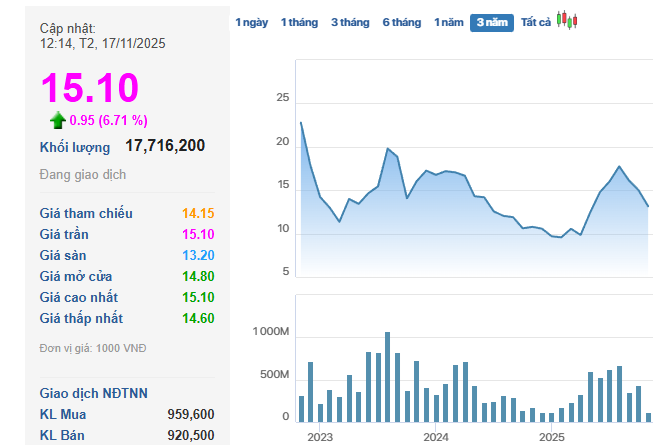
Task: Click the Giá sàn value 13.20
Action: 198,255
